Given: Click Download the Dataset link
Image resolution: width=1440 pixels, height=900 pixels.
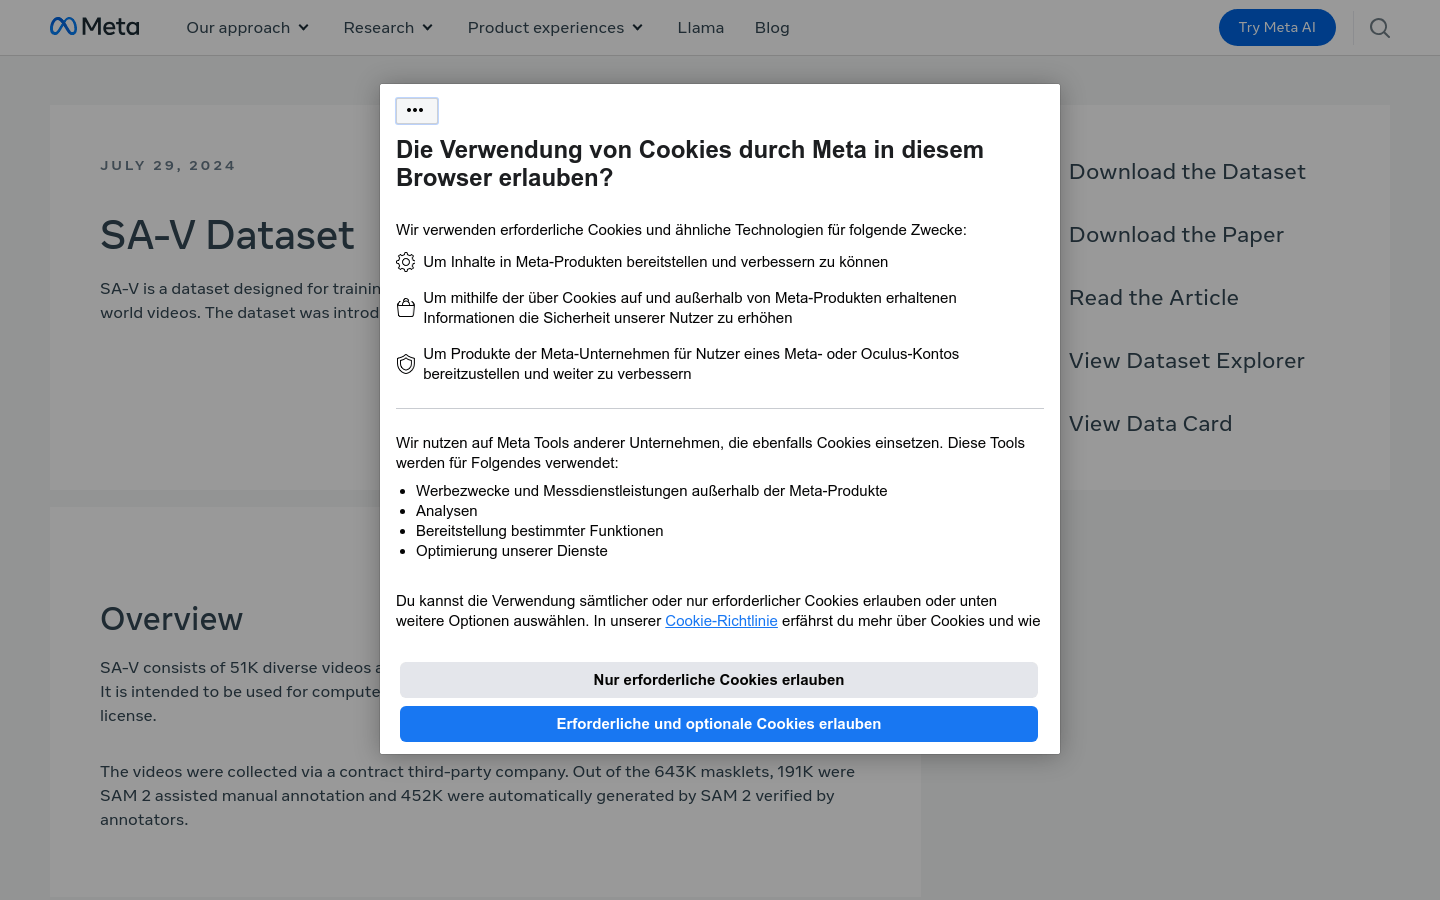Looking at the screenshot, I should pos(1187,172).
